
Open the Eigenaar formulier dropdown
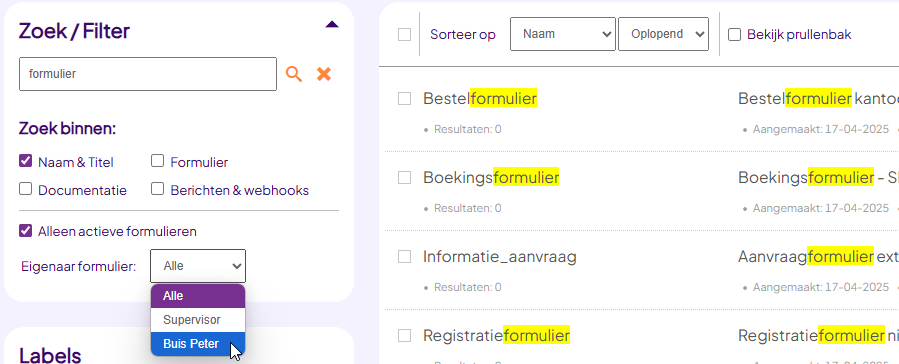click(x=198, y=266)
